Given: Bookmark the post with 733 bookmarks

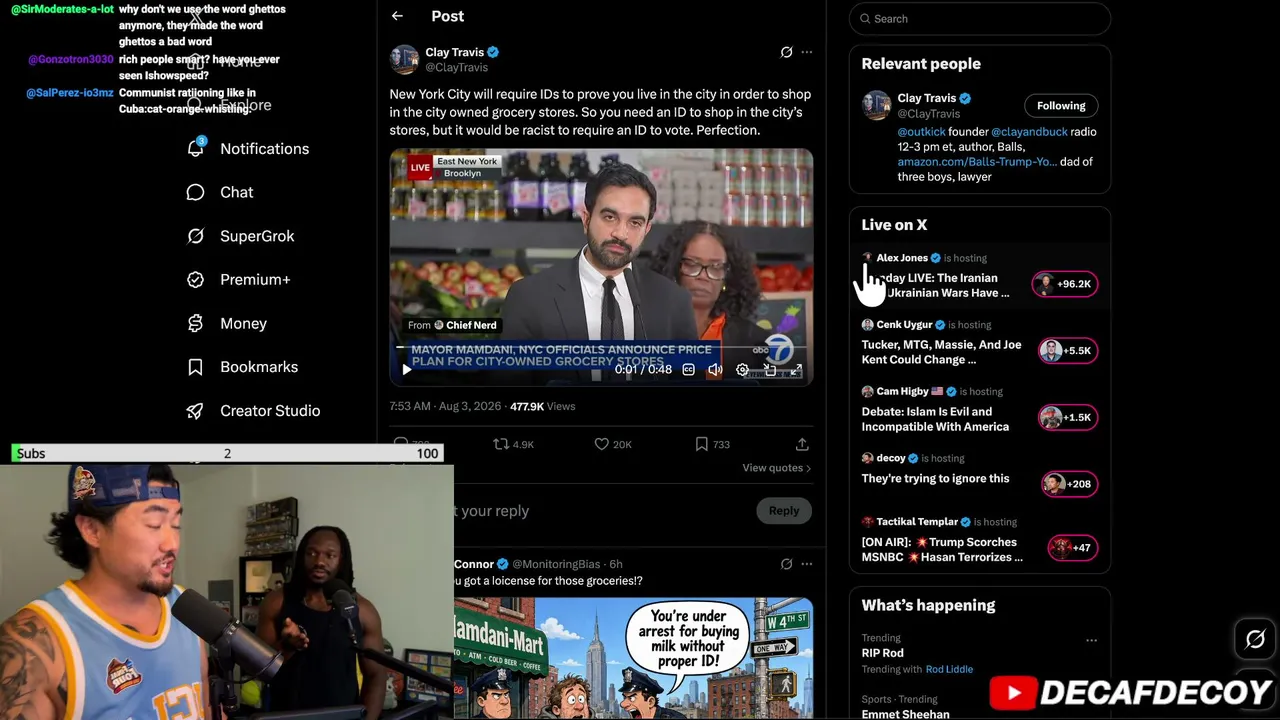Looking at the screenshot, I should (712, 444).
